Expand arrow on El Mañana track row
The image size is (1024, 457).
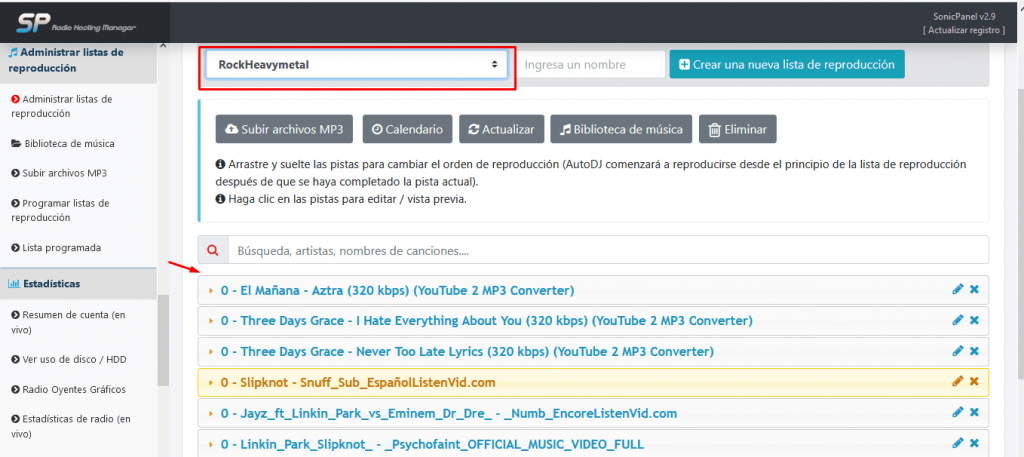pyautogui.click(x=211, y=291)
